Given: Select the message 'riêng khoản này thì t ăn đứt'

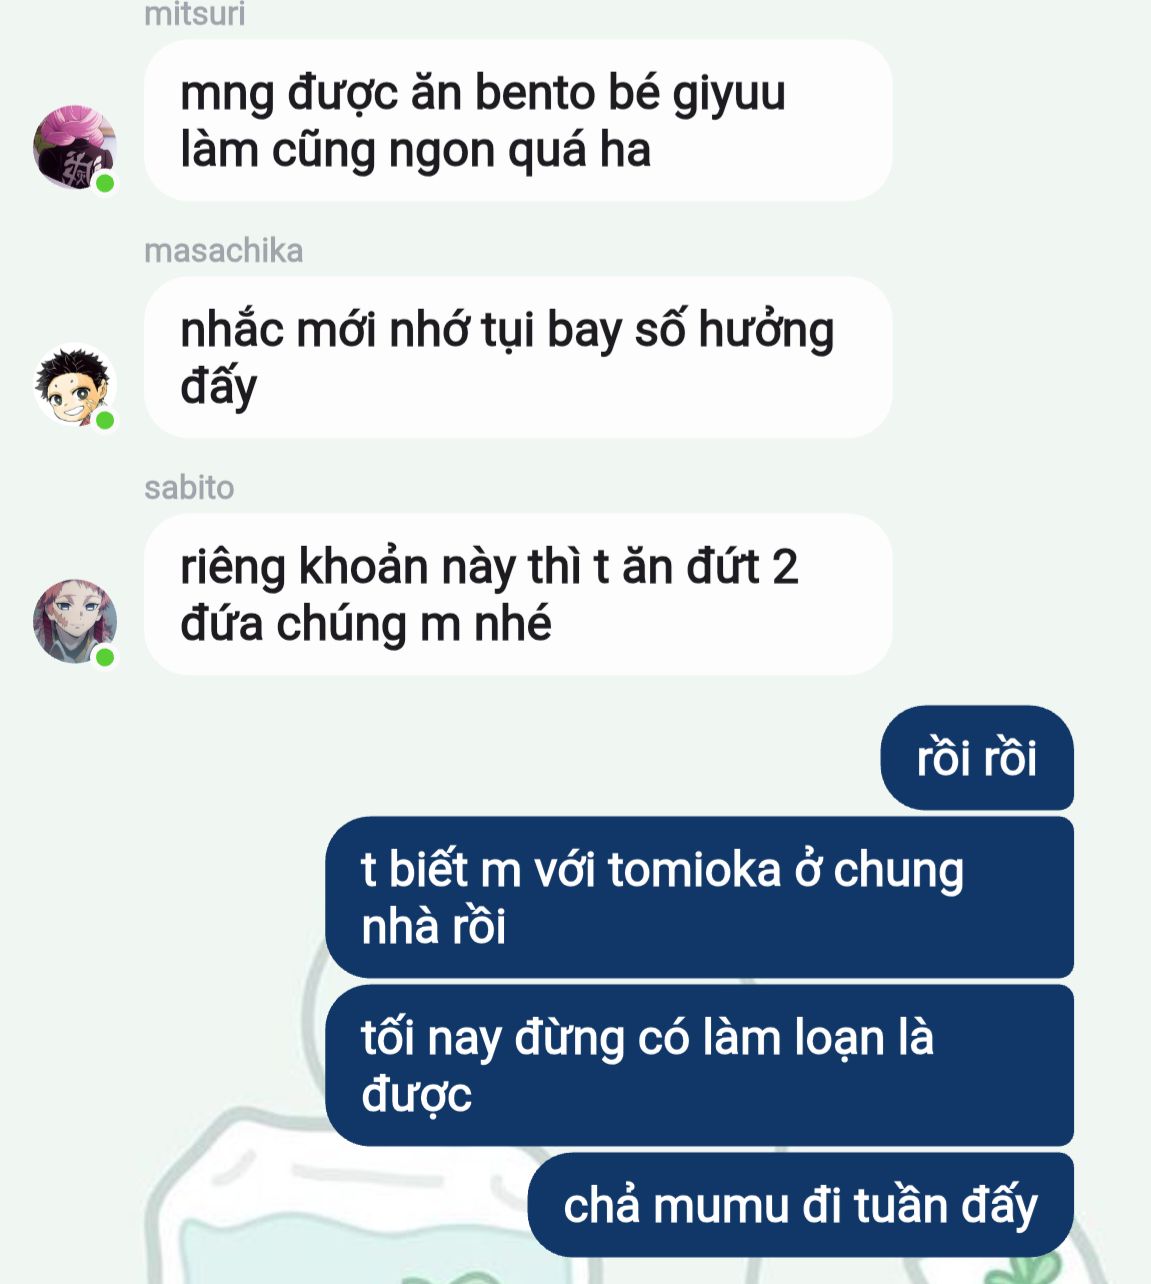Looking at the screenshot, I should pyautogui.click(x=518, y=594).
